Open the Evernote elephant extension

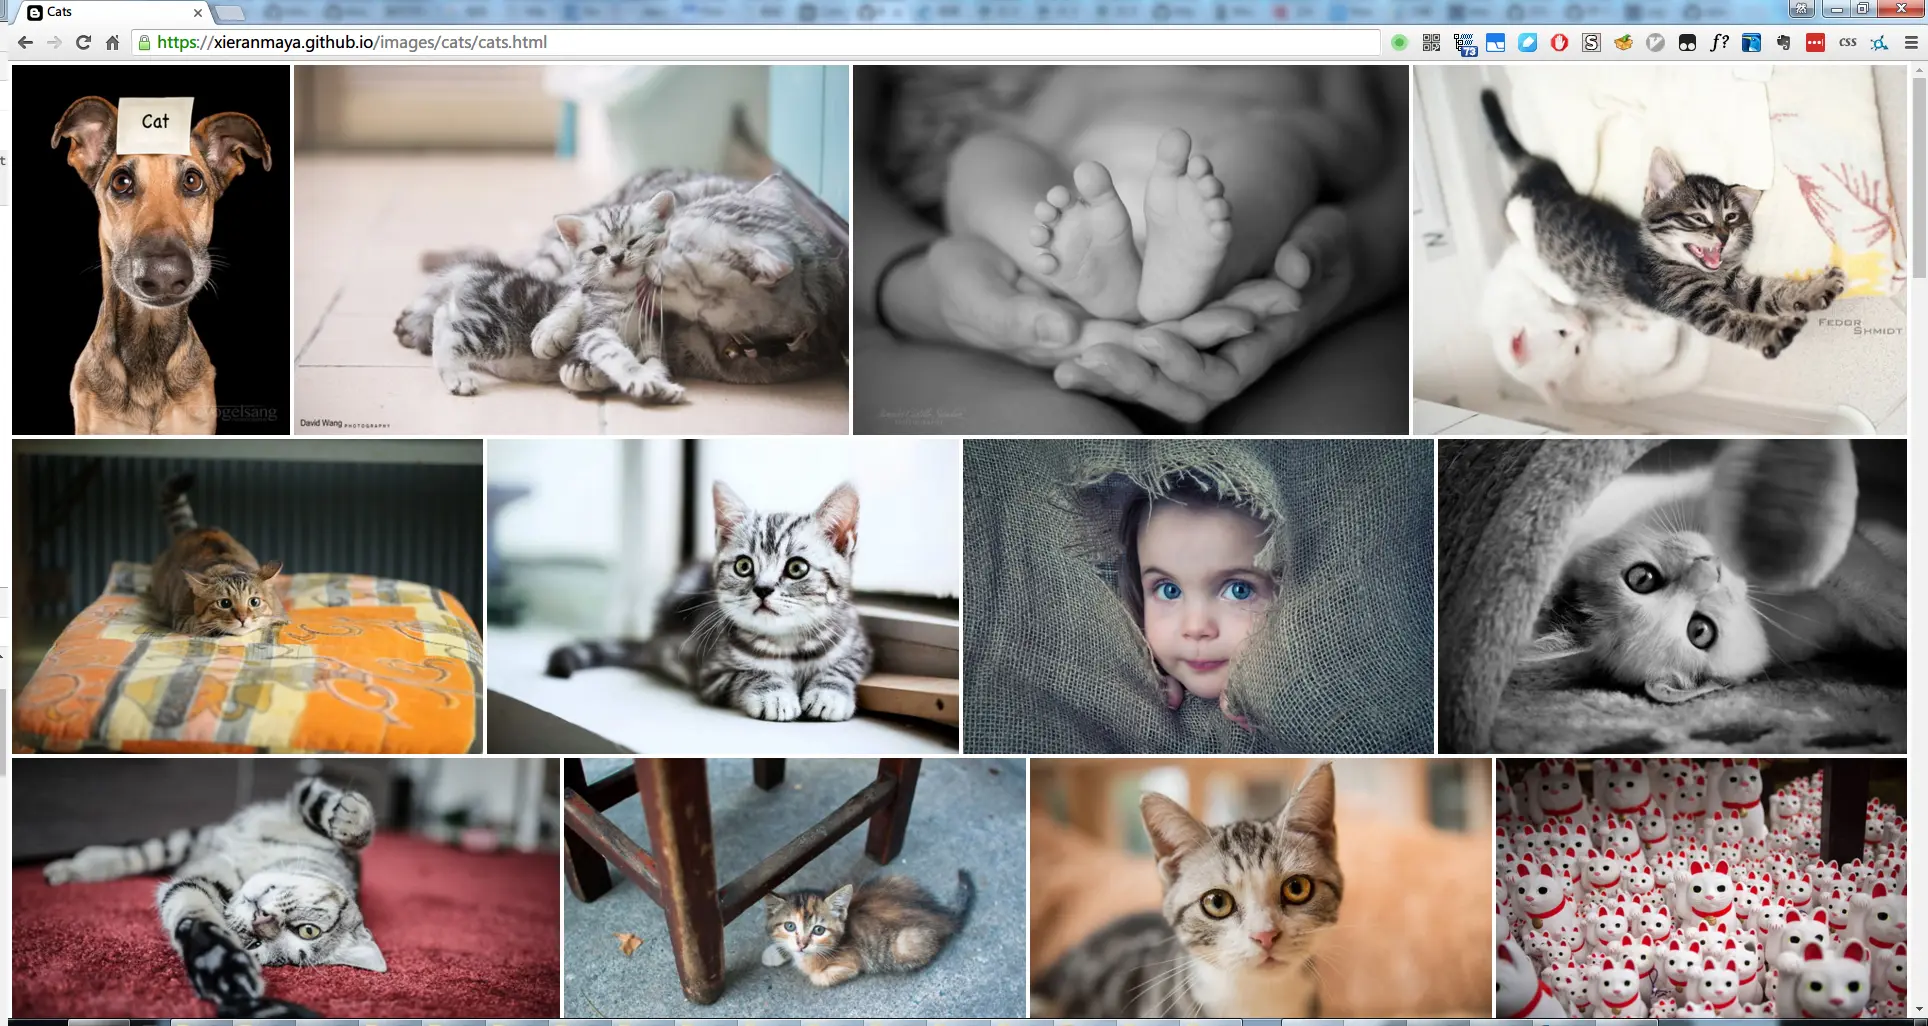click(x=1784, y=43)
